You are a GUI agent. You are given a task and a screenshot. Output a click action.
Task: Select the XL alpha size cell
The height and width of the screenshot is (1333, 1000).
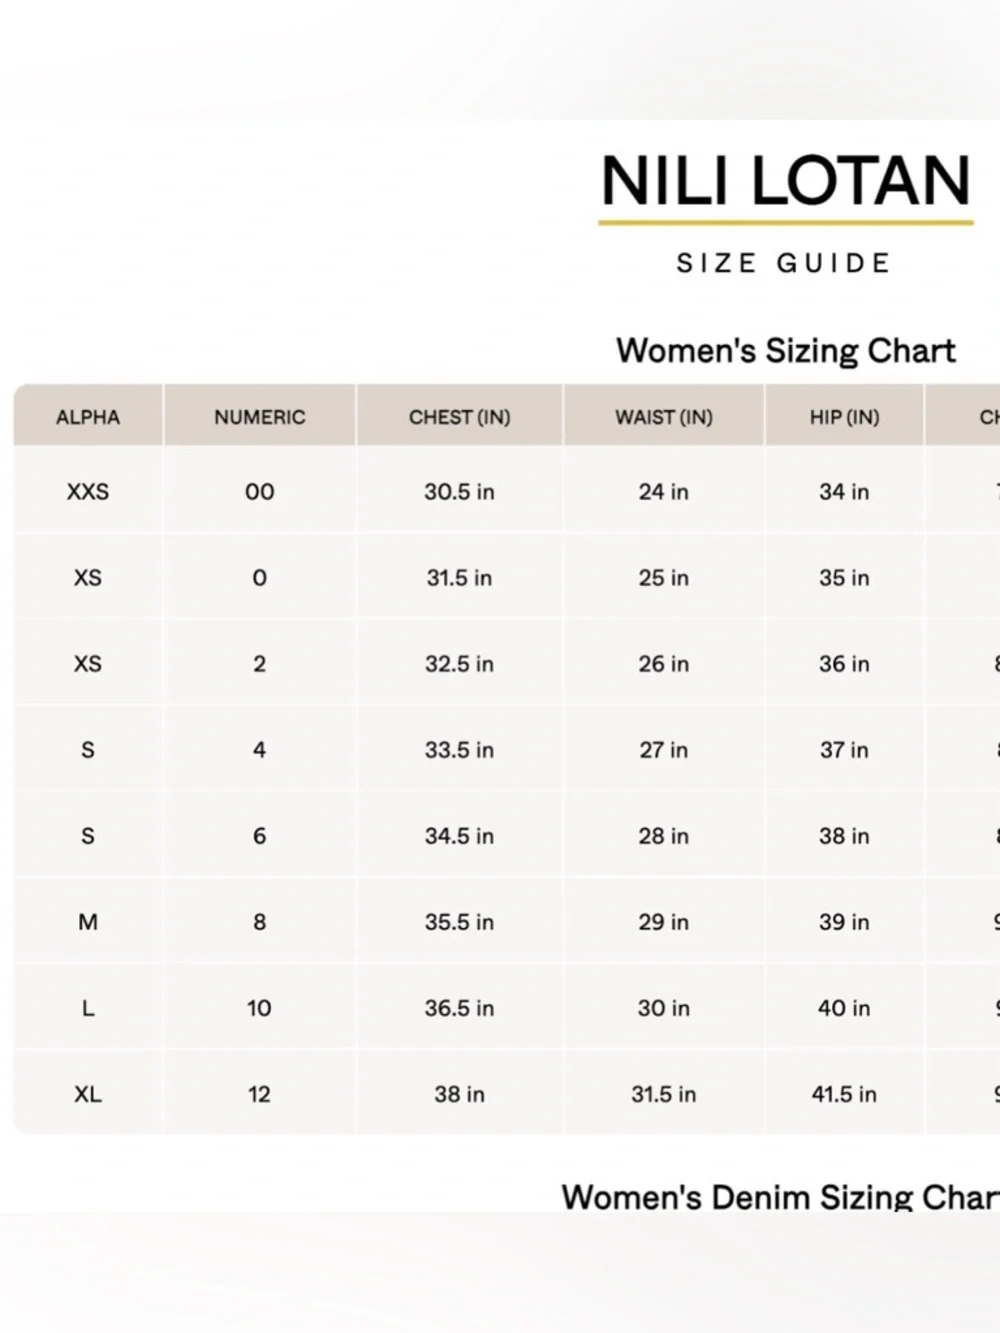88,1094
